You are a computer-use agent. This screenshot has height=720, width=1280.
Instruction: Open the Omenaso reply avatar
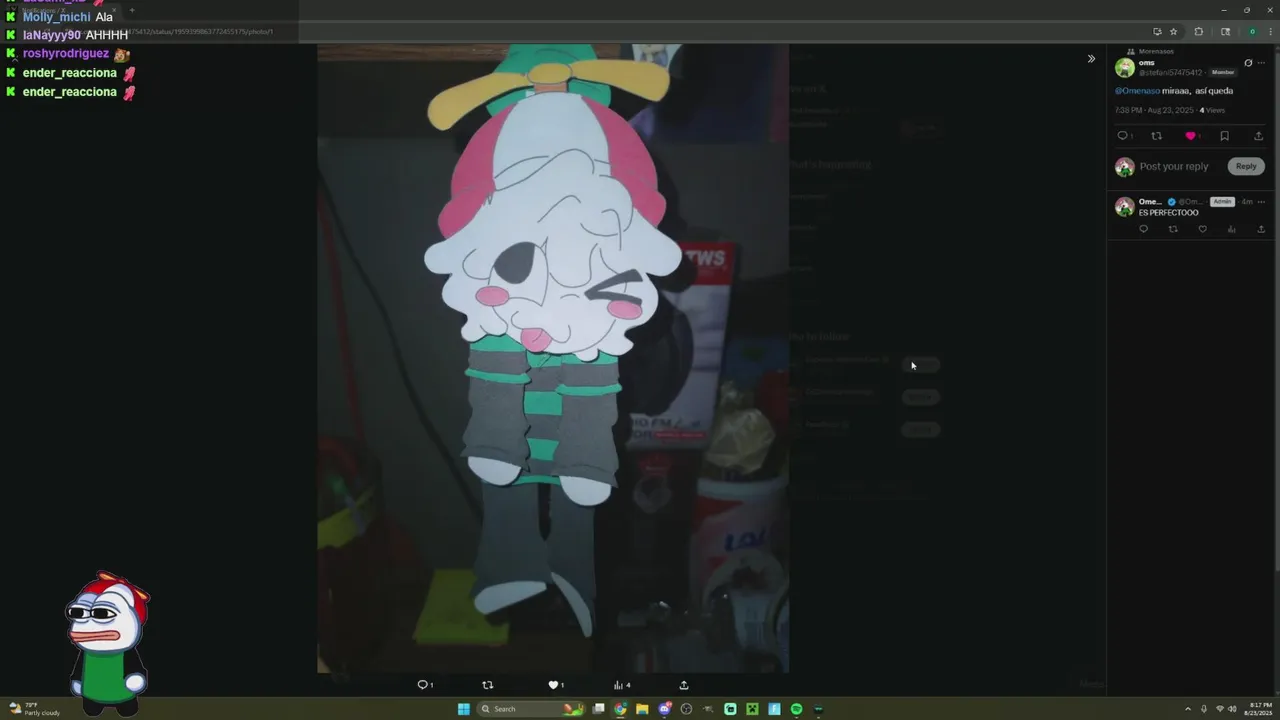(1125, 207)
